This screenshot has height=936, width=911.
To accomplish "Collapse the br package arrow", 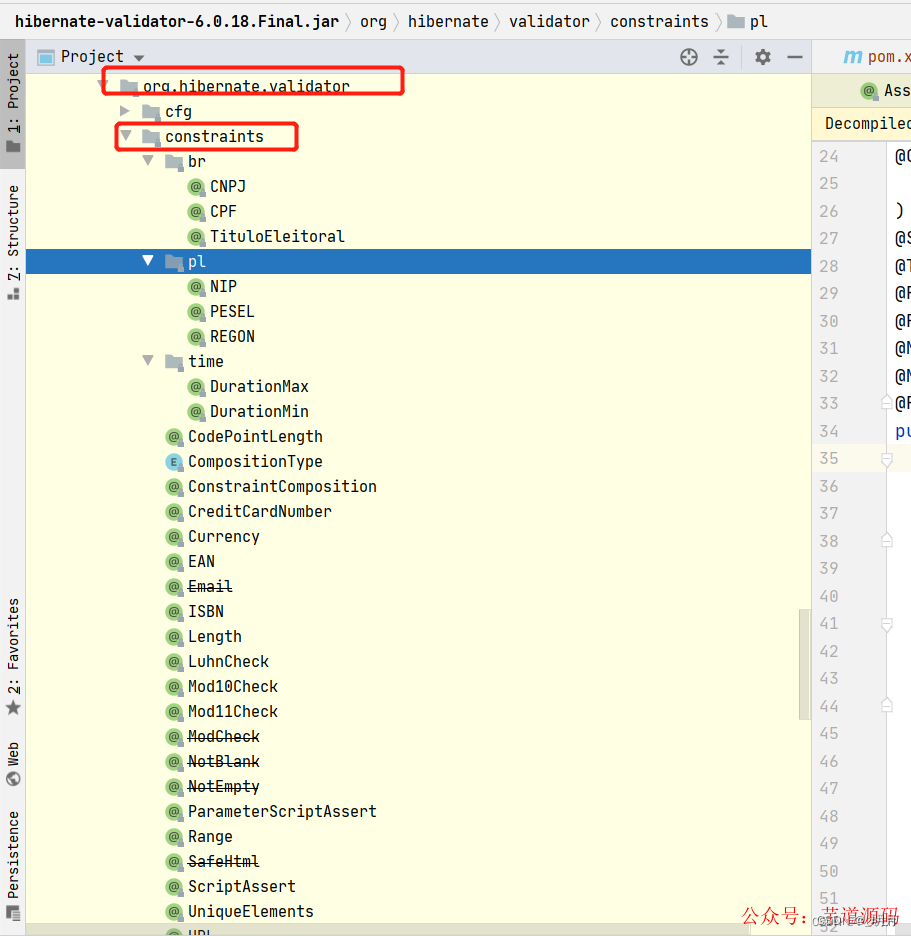I will pos(148,161).
